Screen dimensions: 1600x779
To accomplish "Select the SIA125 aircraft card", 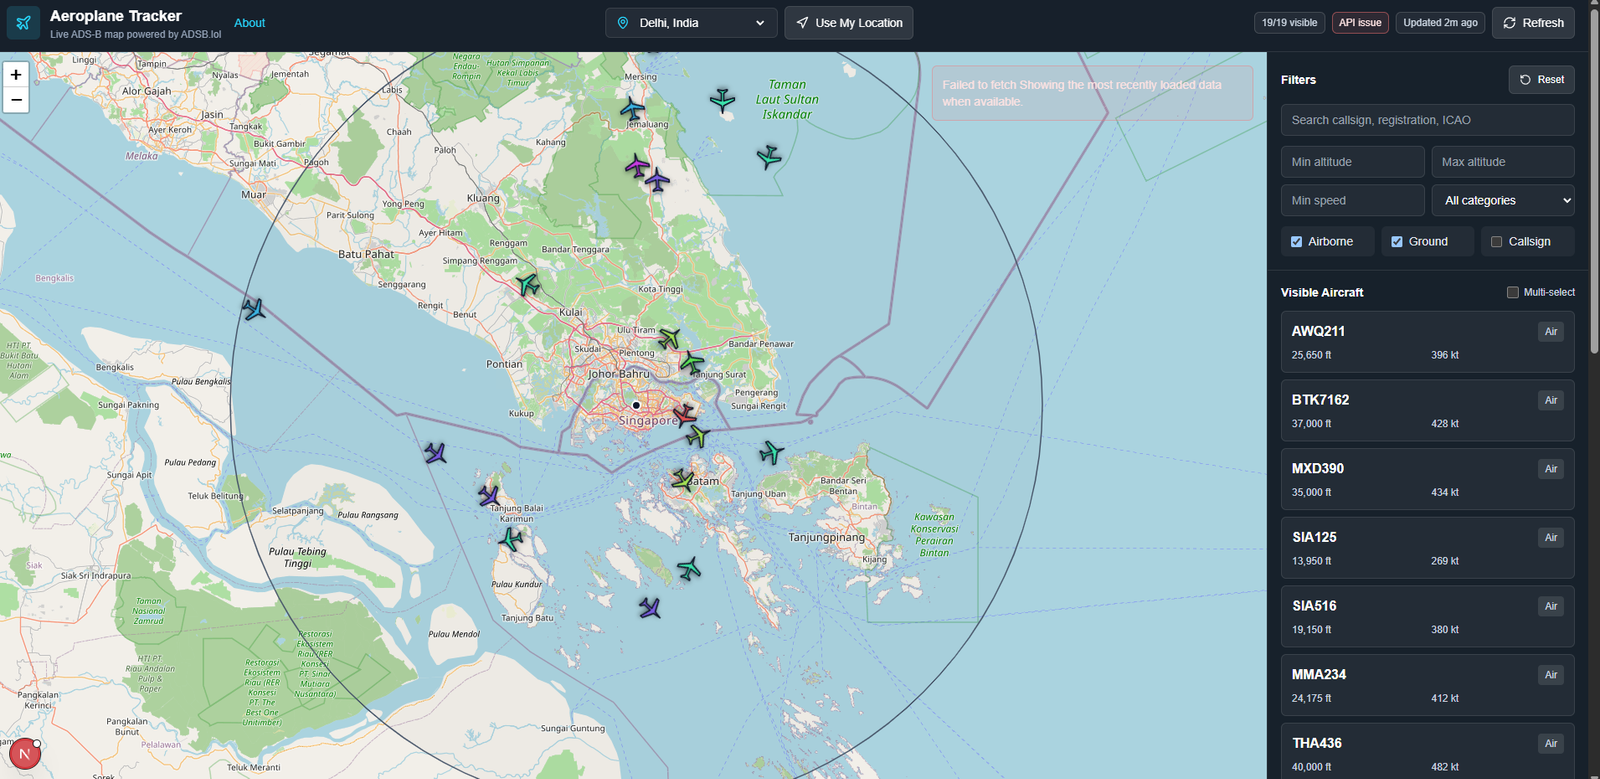I will point(1427,548).
